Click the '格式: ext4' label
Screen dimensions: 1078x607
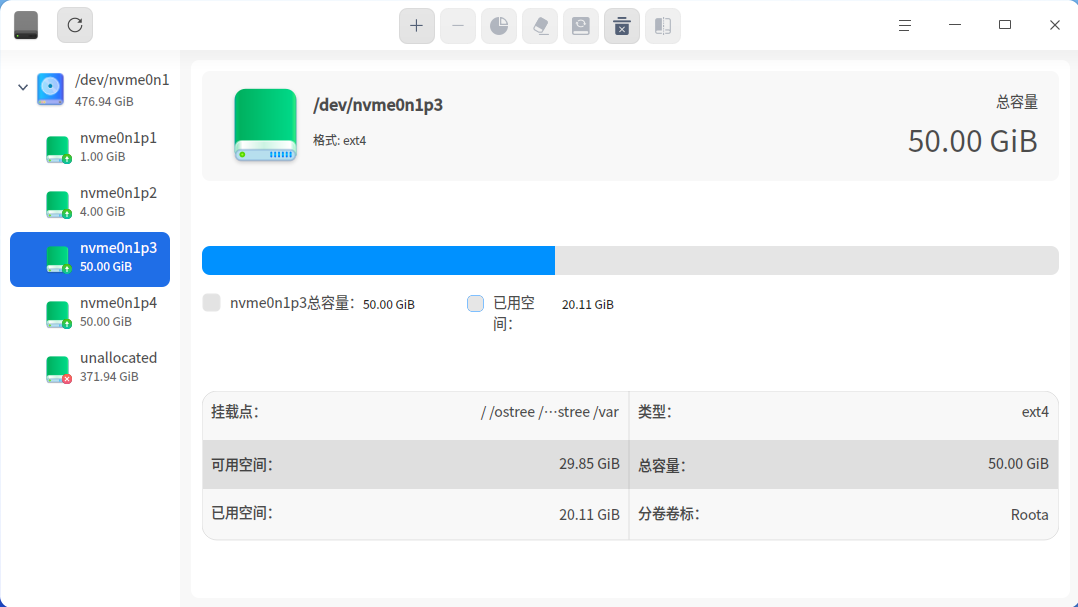tap(340, 140)
